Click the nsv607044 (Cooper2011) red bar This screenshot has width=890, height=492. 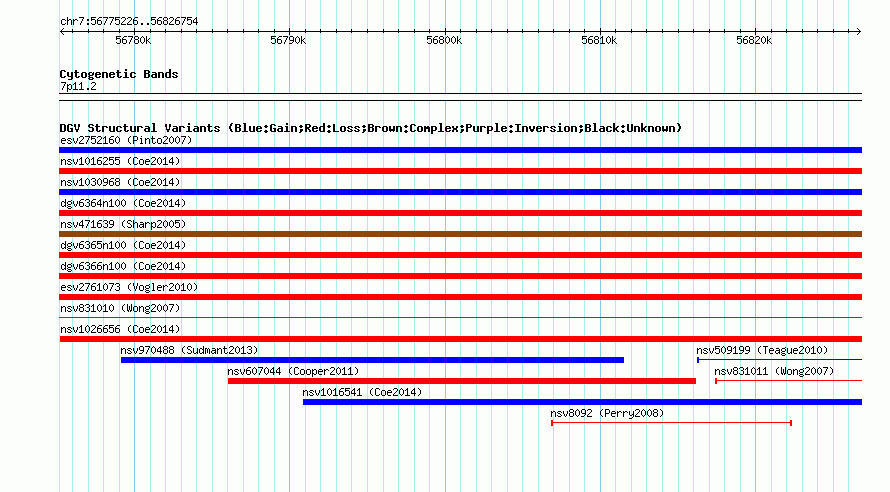coord(461,381)
